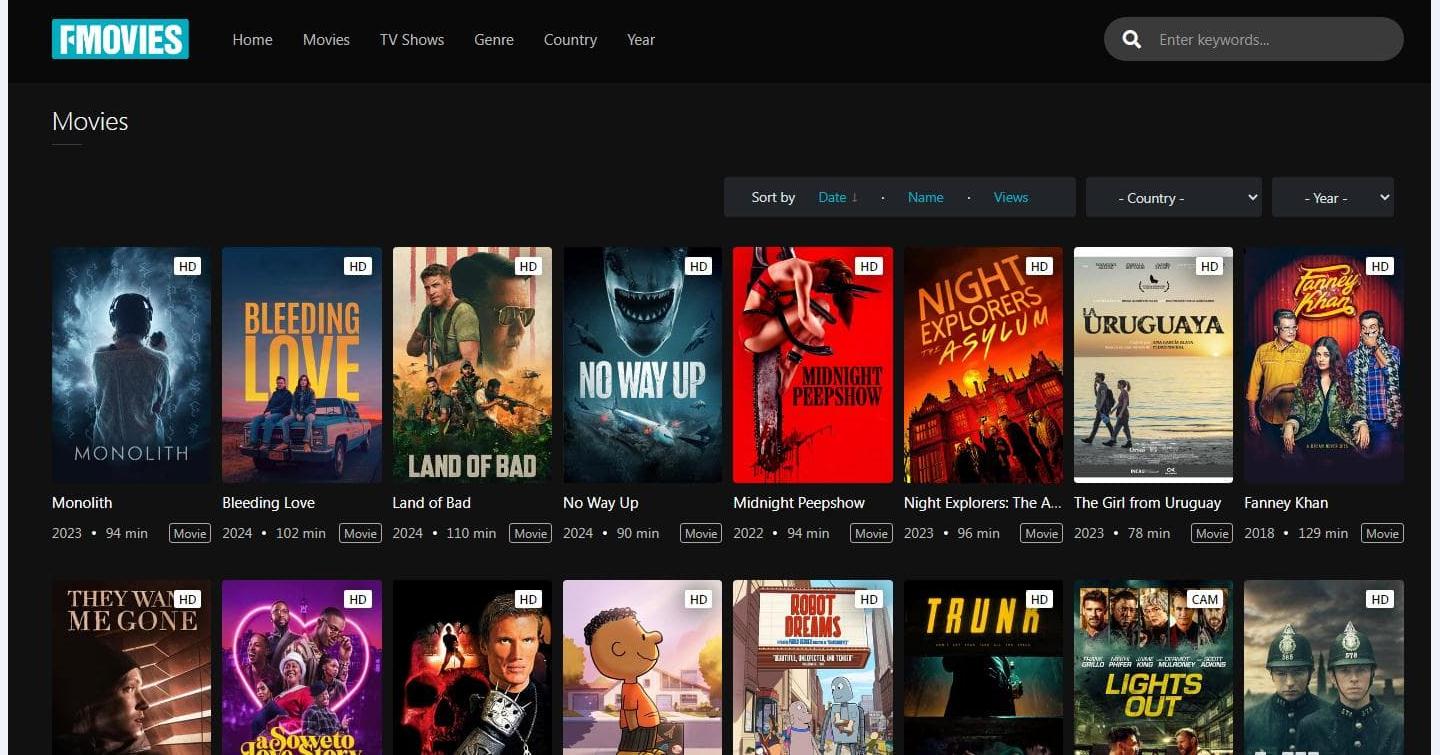Screen dimensions: 1440x755
Task: Open the Country menu in the top navigation
Action: pyautogui.click(x=570, y=40)
